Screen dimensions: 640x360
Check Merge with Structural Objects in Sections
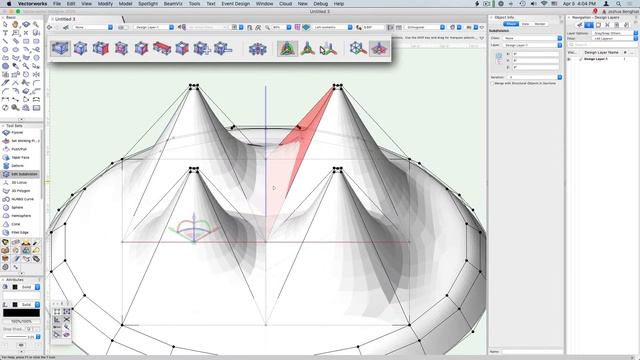[492, 83]
